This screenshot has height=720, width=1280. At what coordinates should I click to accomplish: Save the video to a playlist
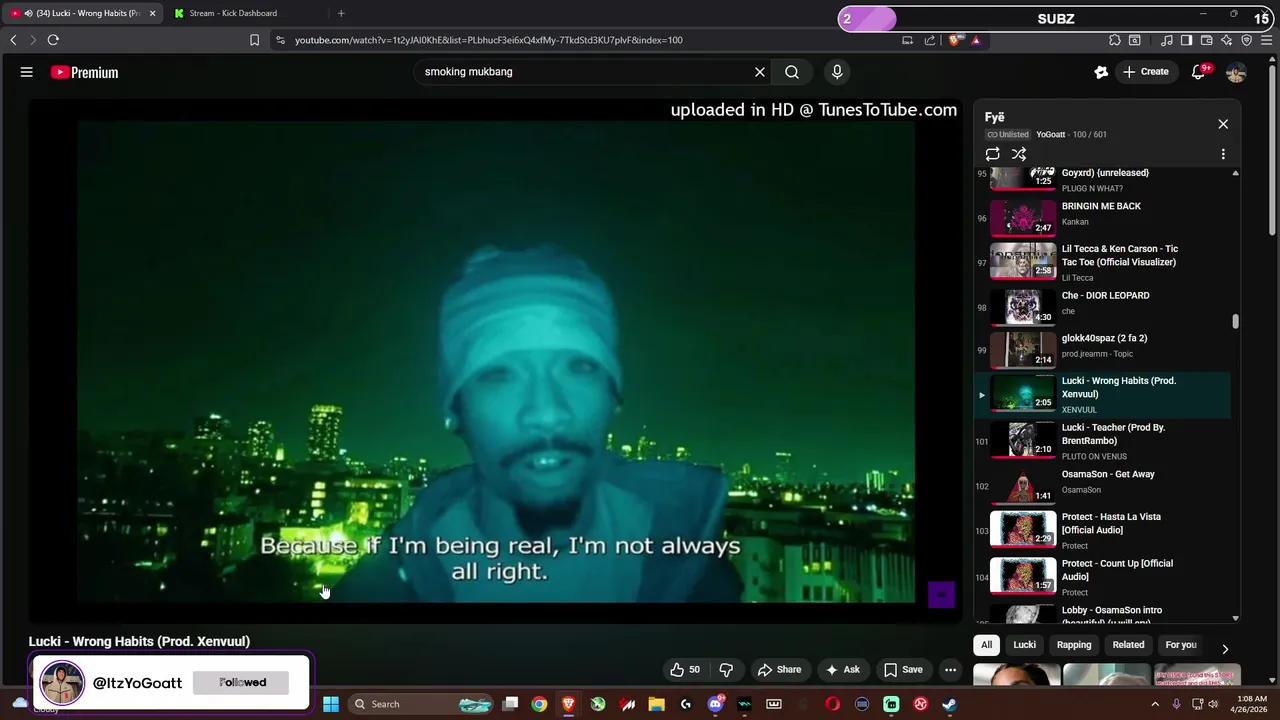pos(903,670)
